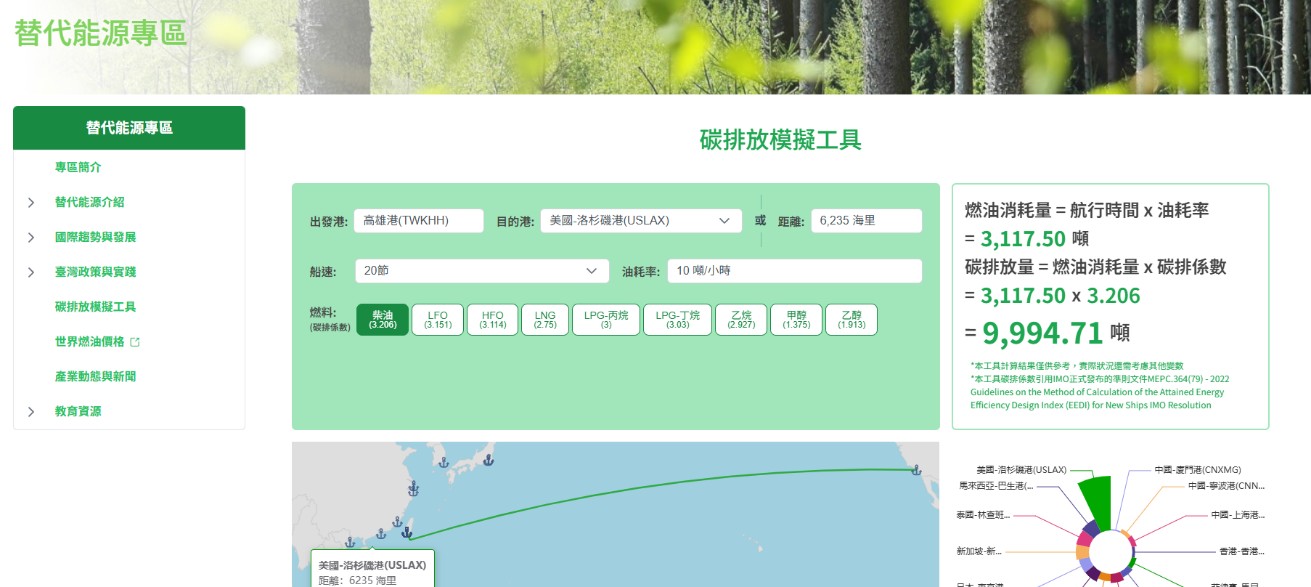Go to 產業動態與新聞 menu item
Image resolution: width=1311 pixels, height=587 pixels.
95,376
